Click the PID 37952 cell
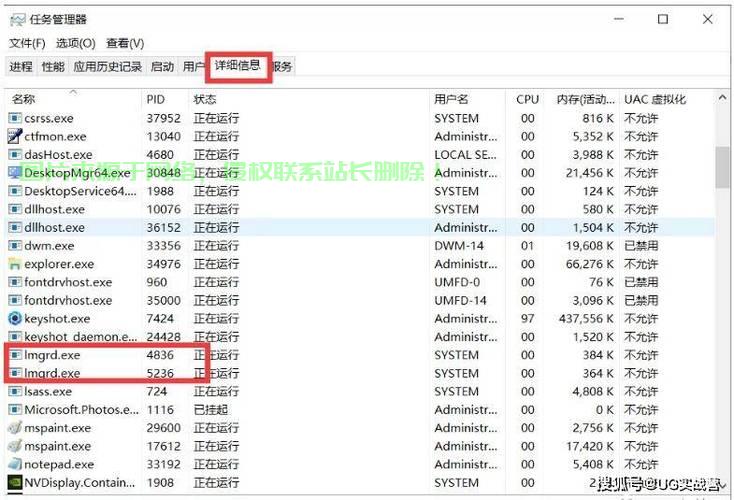The height and width of the screenshot is (500, 734). coord(163,118)
